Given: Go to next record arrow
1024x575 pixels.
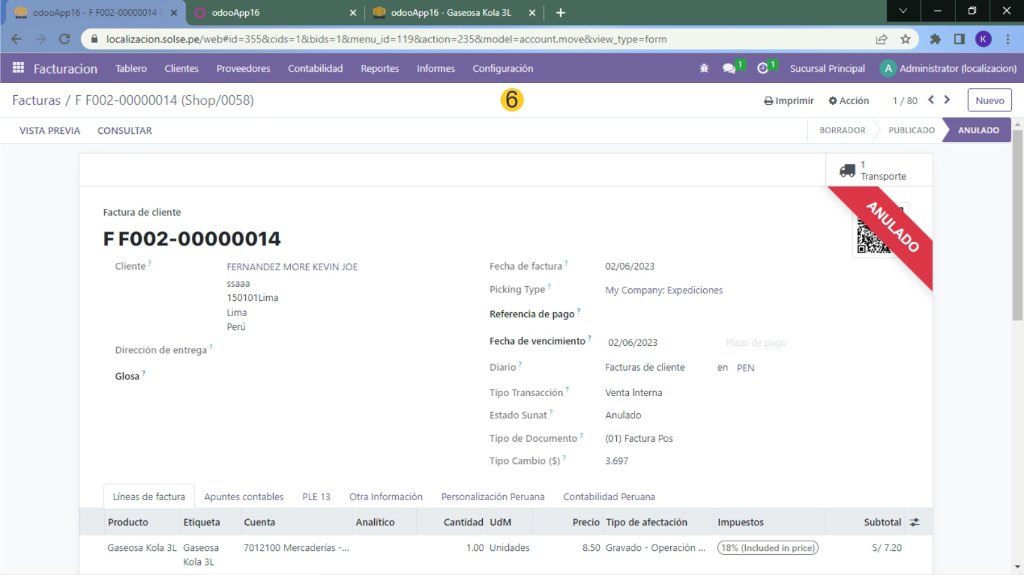Looking at the screenshot, I should click(948, 100).
